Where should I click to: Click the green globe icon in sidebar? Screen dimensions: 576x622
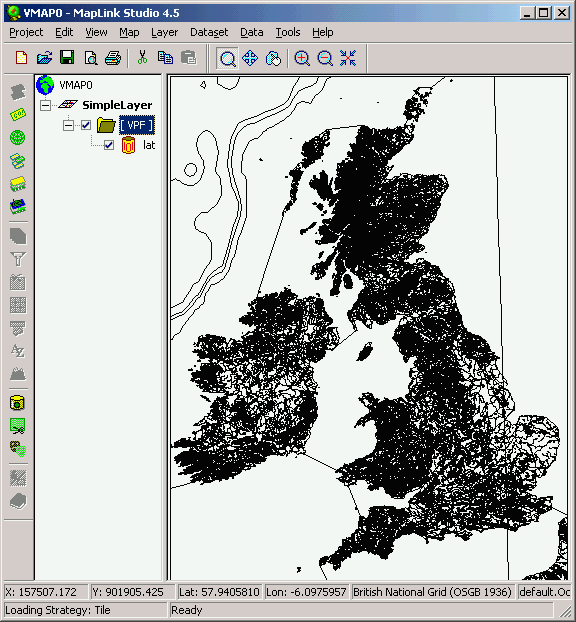click(x=18, y=138)
